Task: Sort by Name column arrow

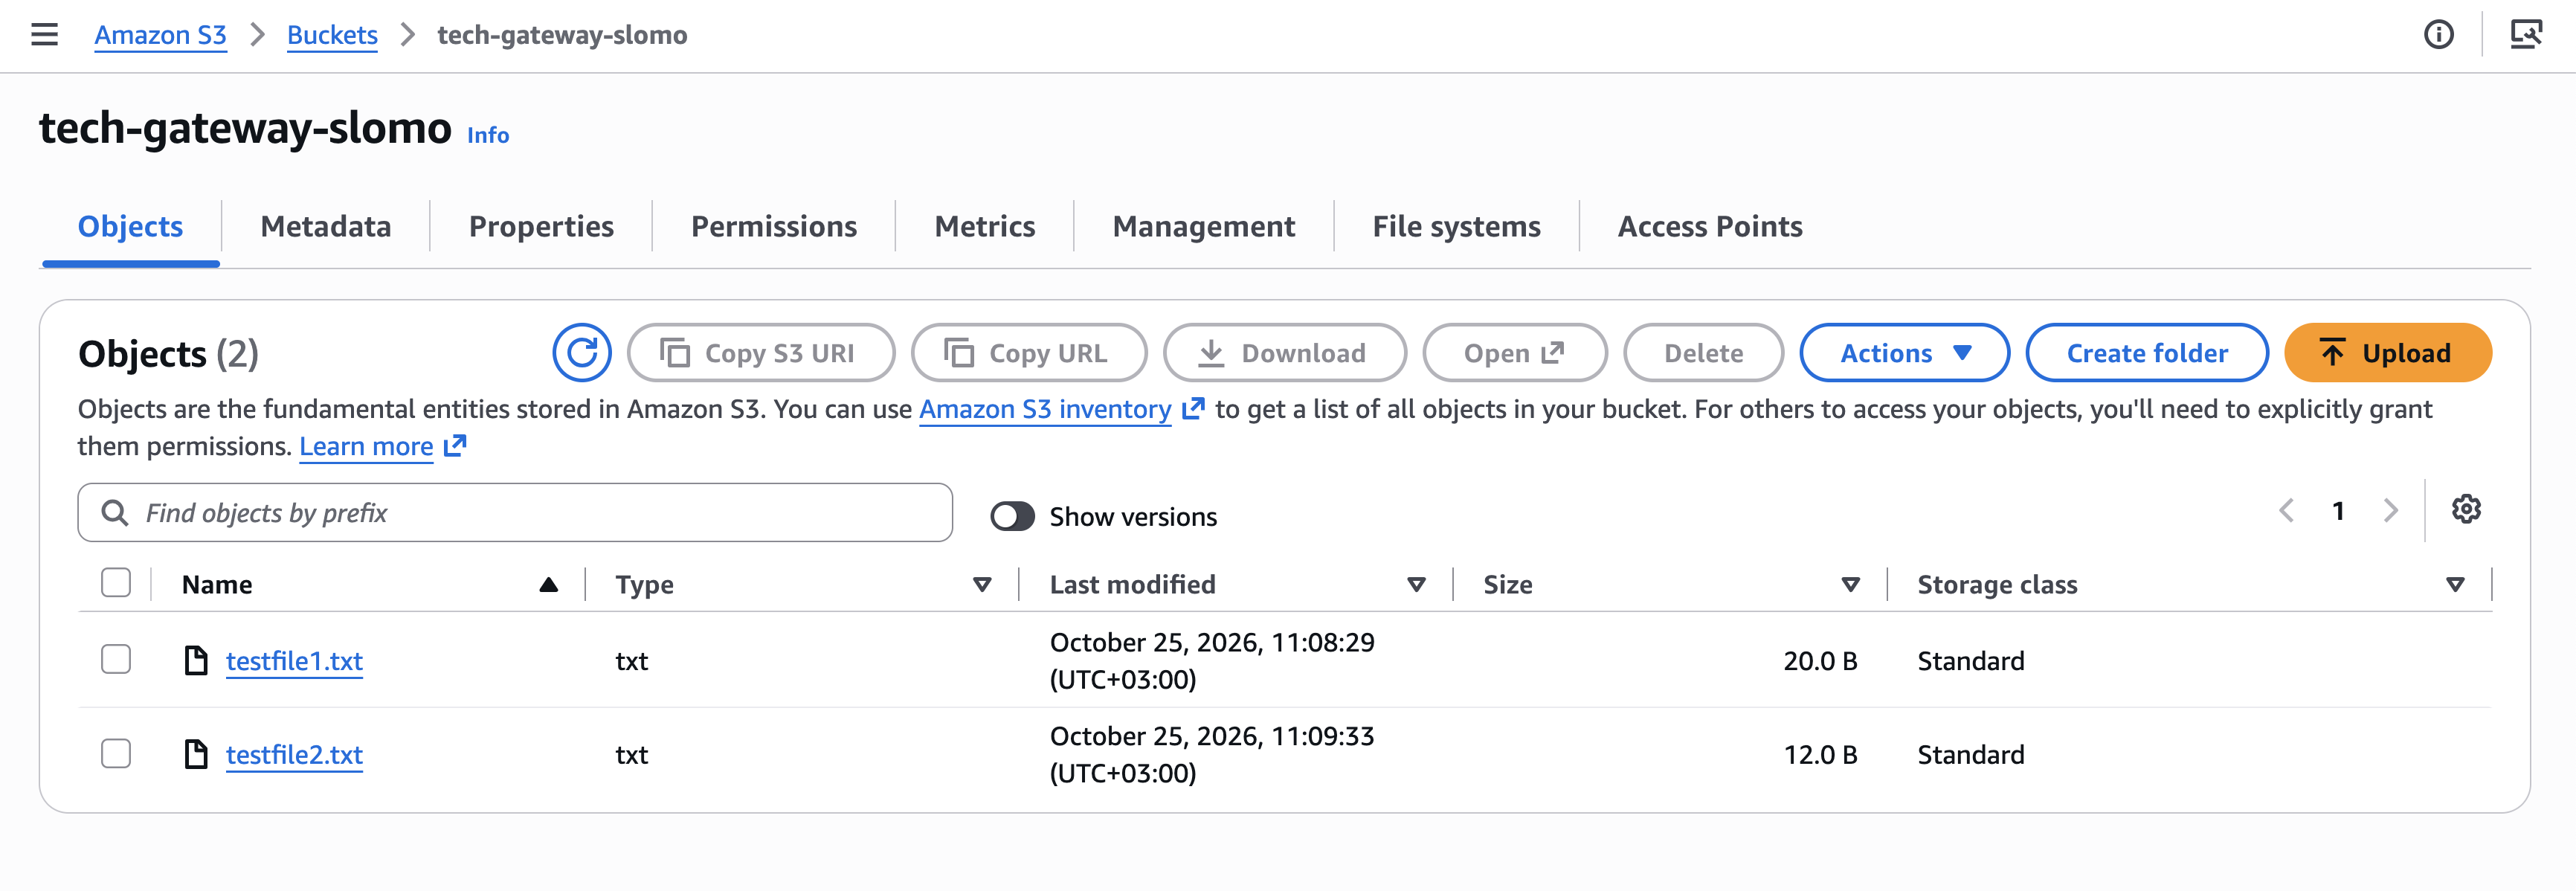Action: pyautogui.click(x=548, y=585)
